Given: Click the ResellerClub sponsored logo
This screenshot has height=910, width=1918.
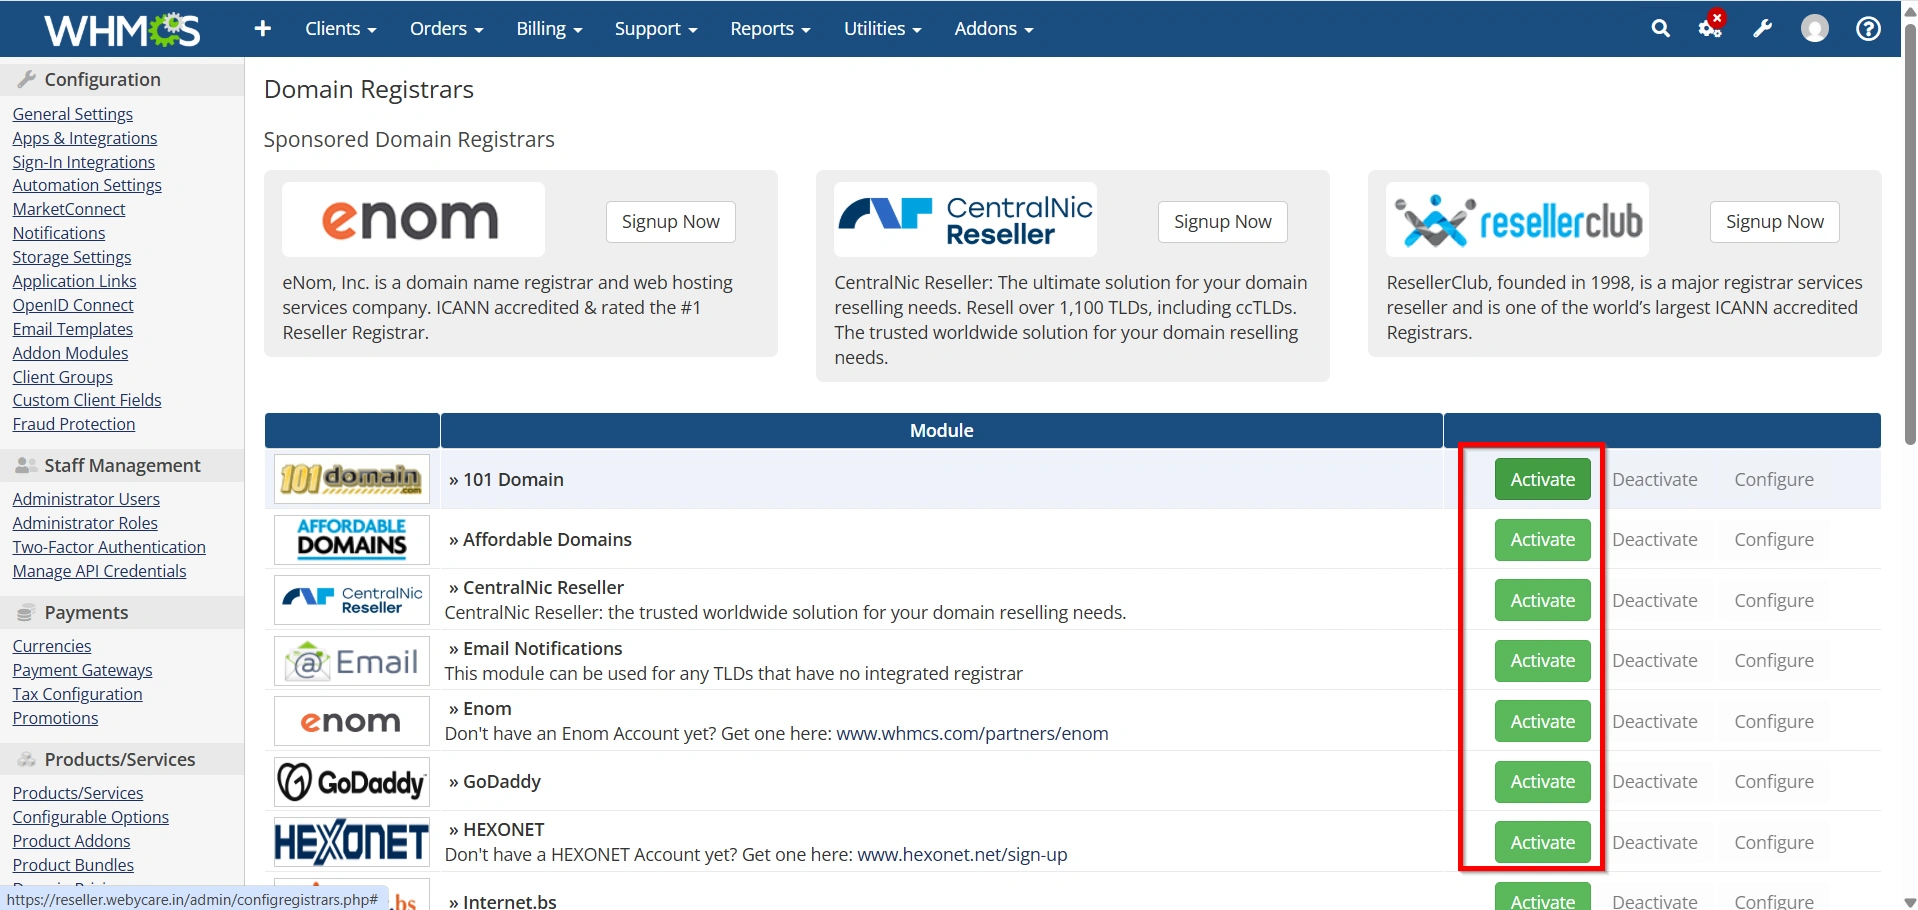Looking at the screenshot, I should [1517, 220].
